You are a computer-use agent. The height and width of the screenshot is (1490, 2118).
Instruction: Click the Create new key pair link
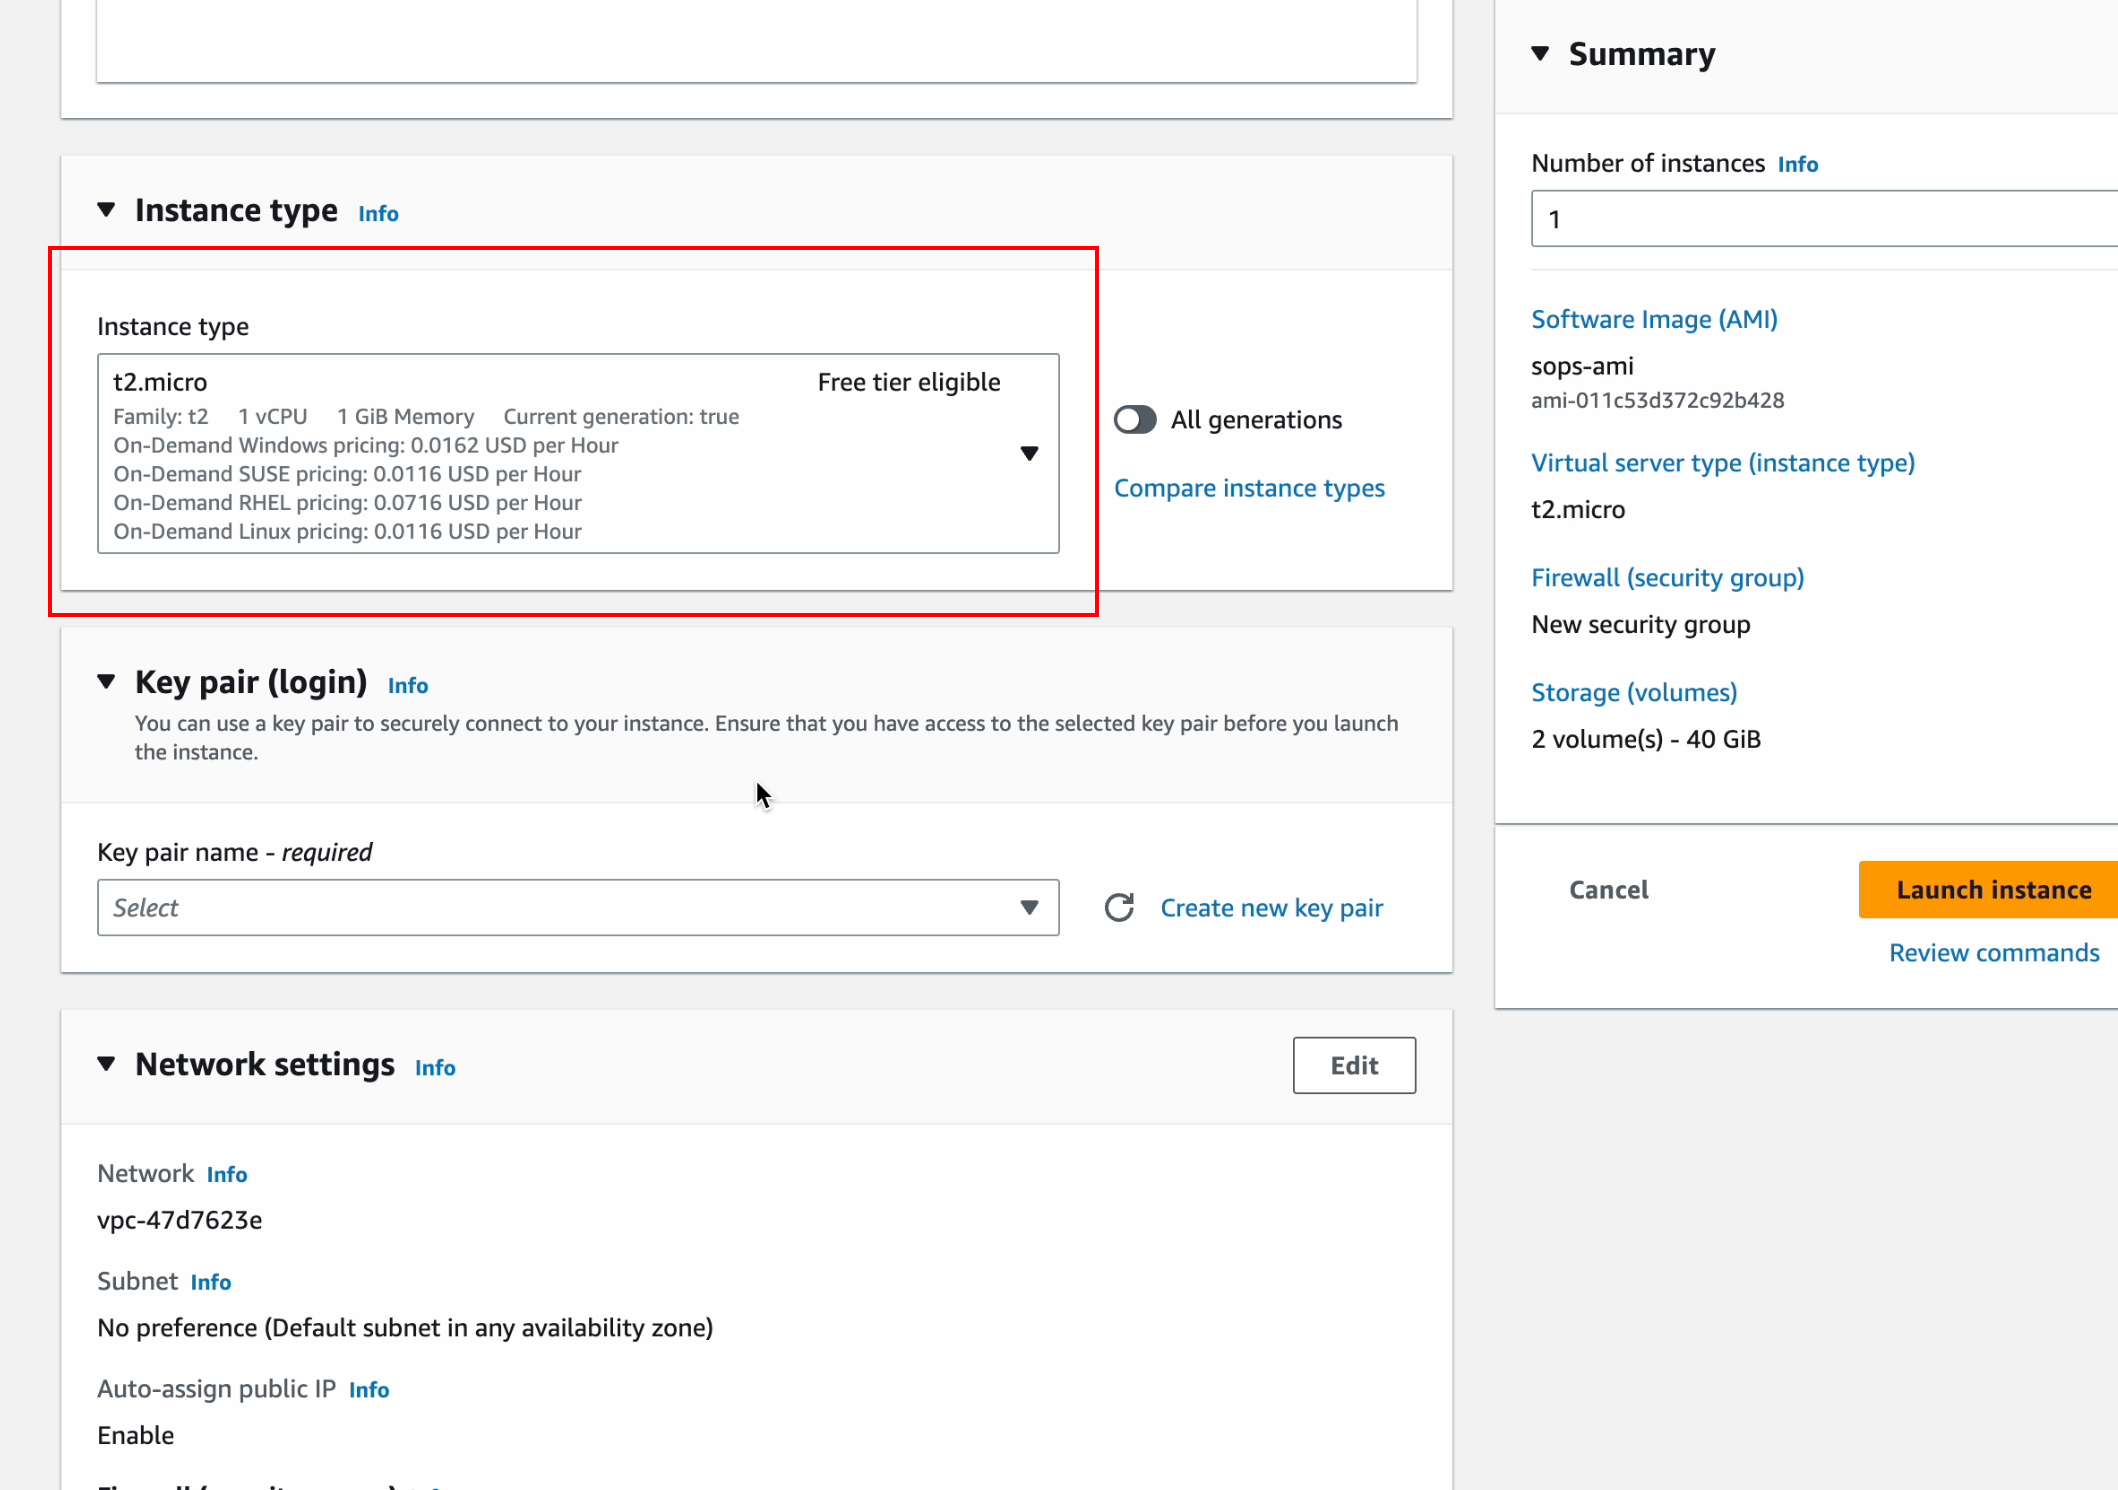1272,906
